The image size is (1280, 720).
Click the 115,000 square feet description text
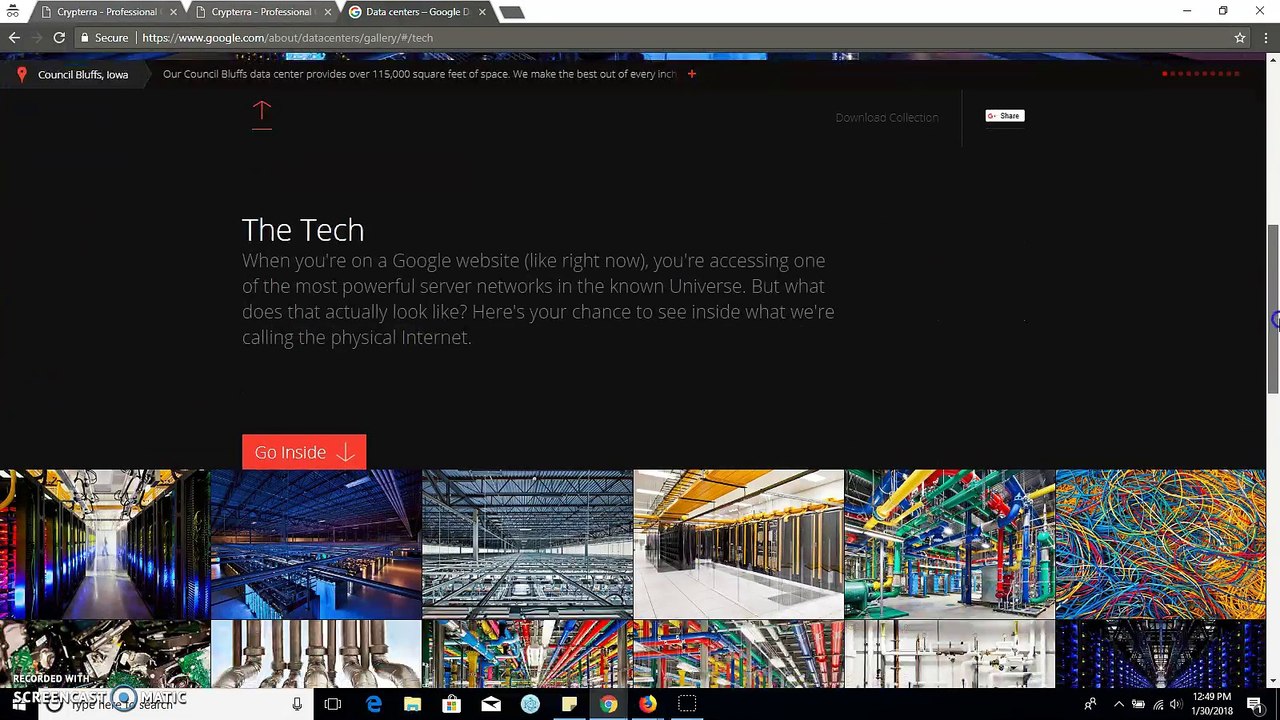point(420,74)
